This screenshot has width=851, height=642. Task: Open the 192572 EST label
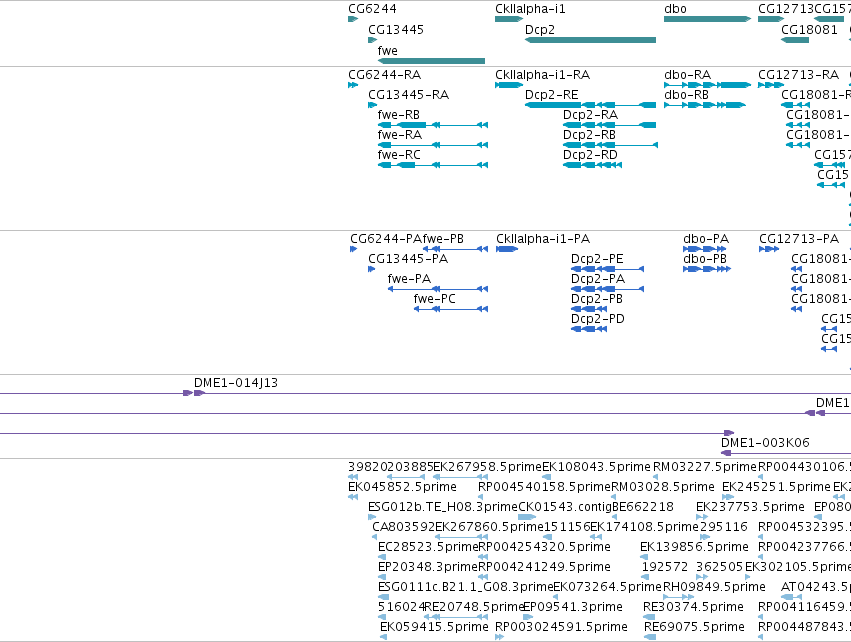665,568
